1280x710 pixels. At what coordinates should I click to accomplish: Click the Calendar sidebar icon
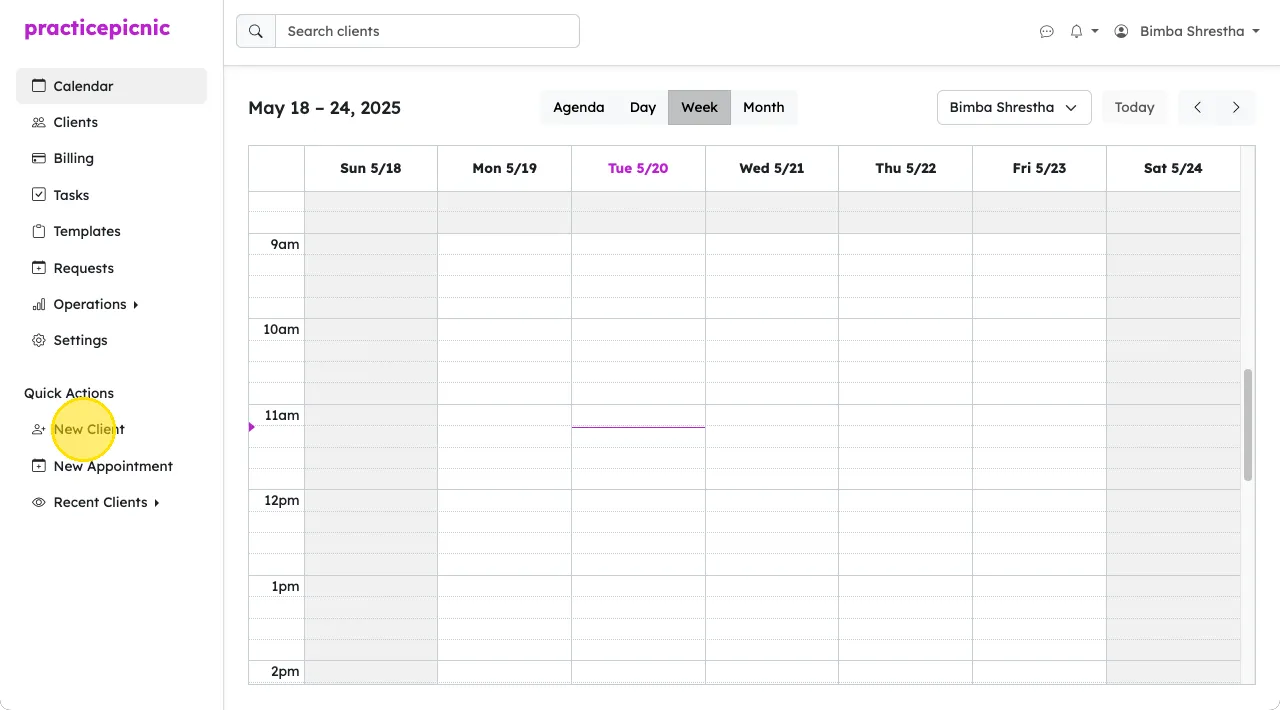(x=39, y=86)
